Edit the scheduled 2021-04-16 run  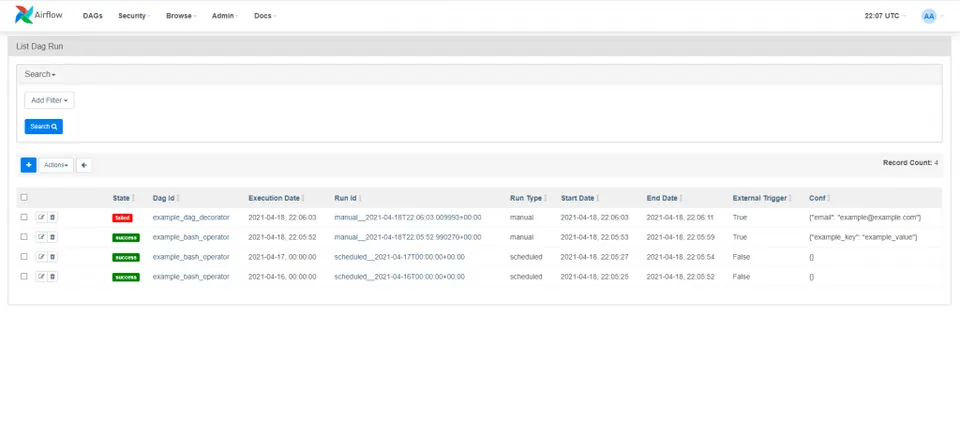(x=41, y=276)
